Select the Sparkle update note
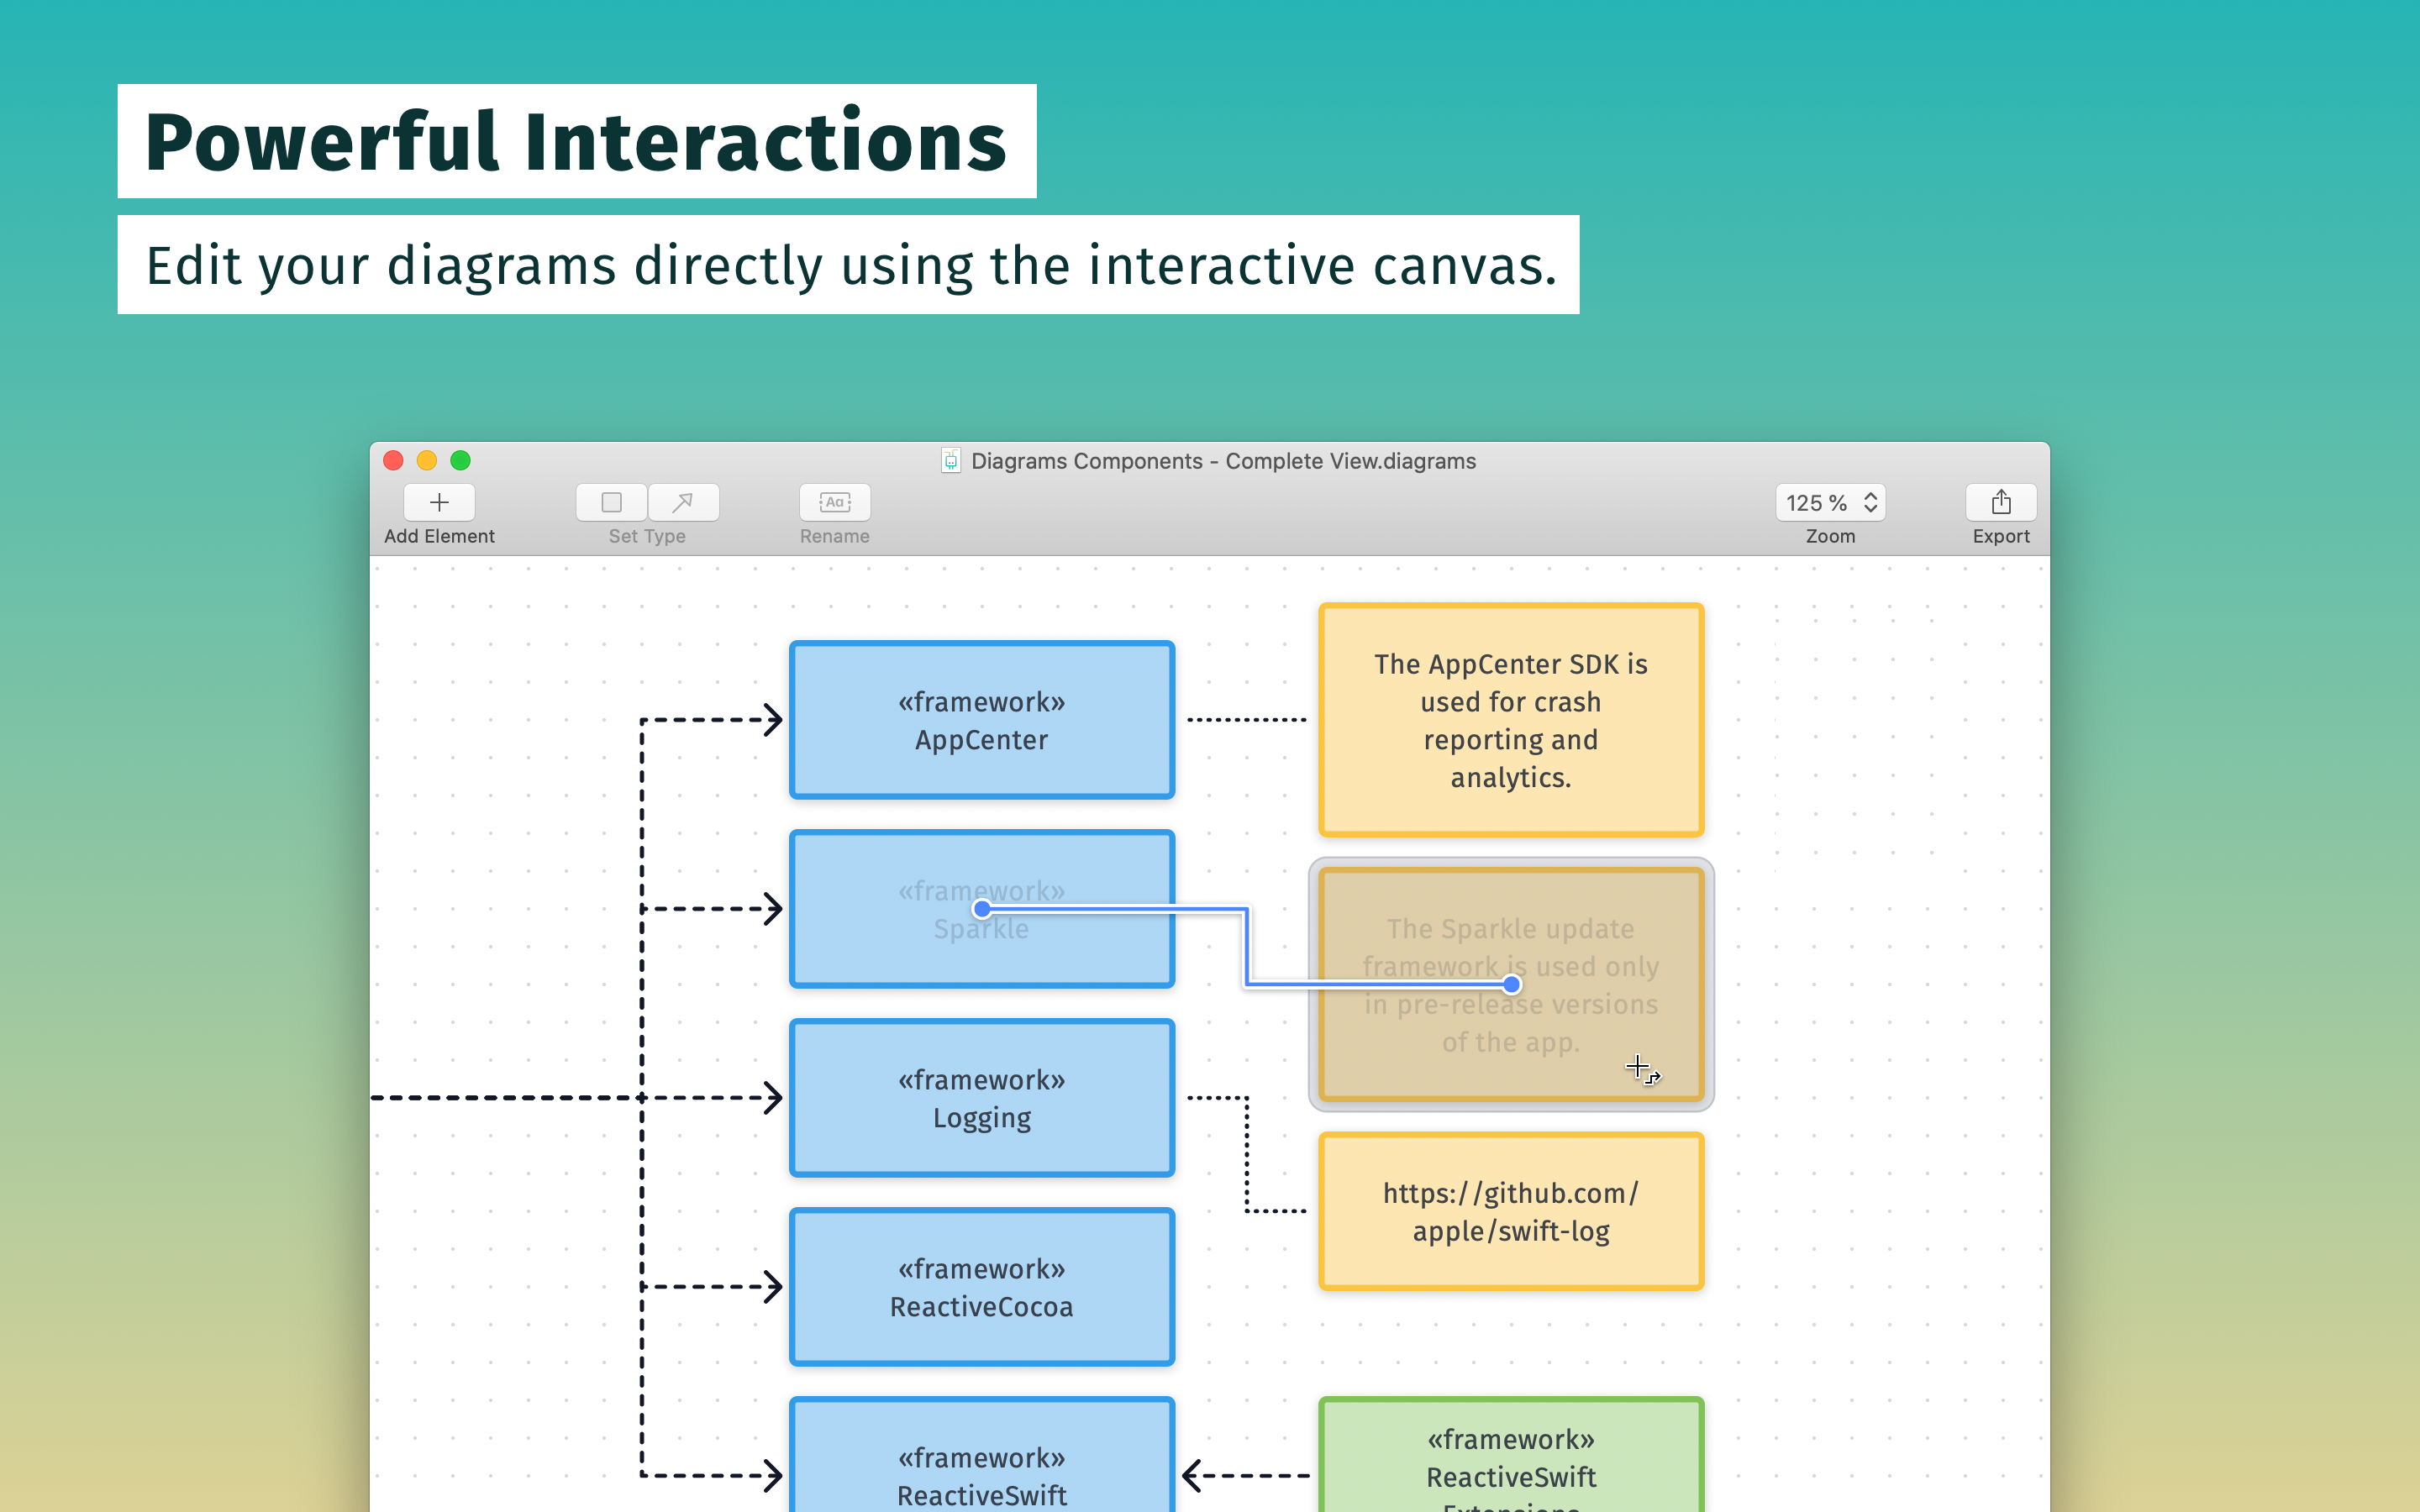 point(1511,985)
